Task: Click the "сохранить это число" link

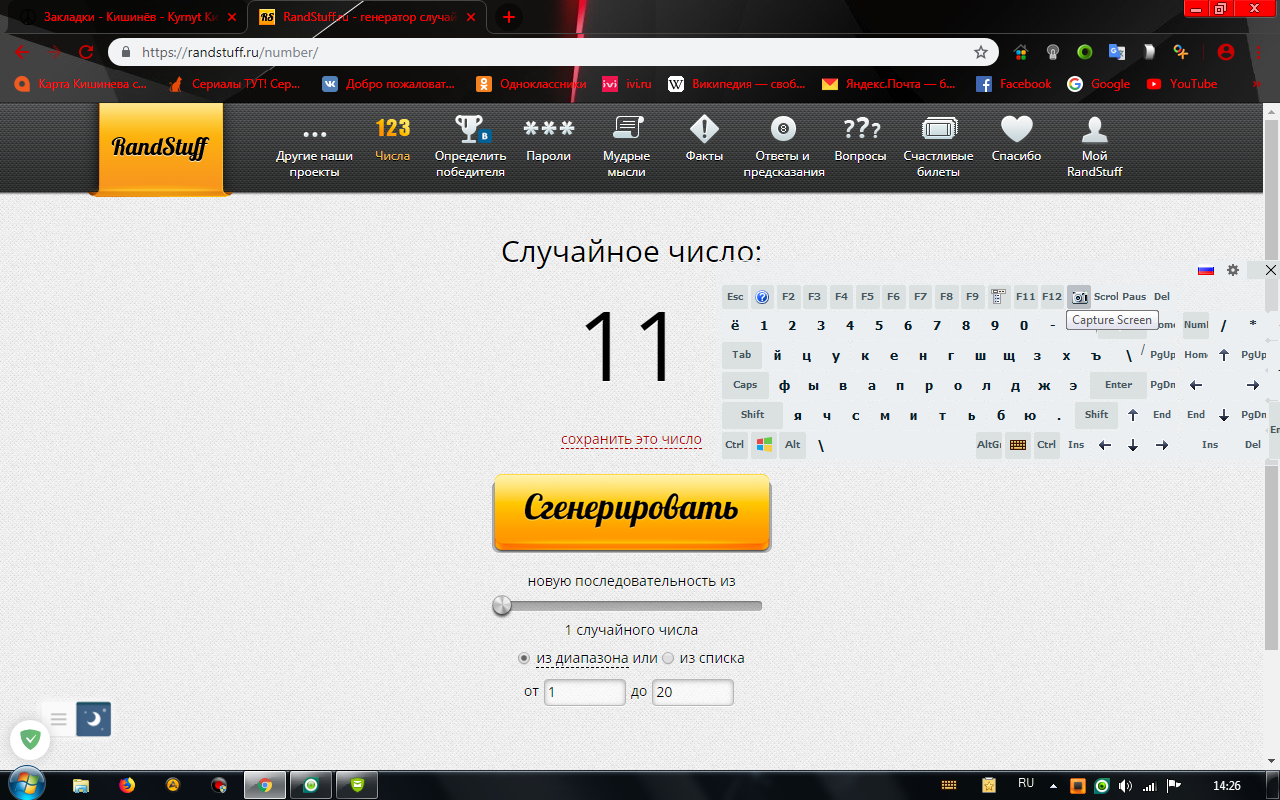Action: click(631, 440)
